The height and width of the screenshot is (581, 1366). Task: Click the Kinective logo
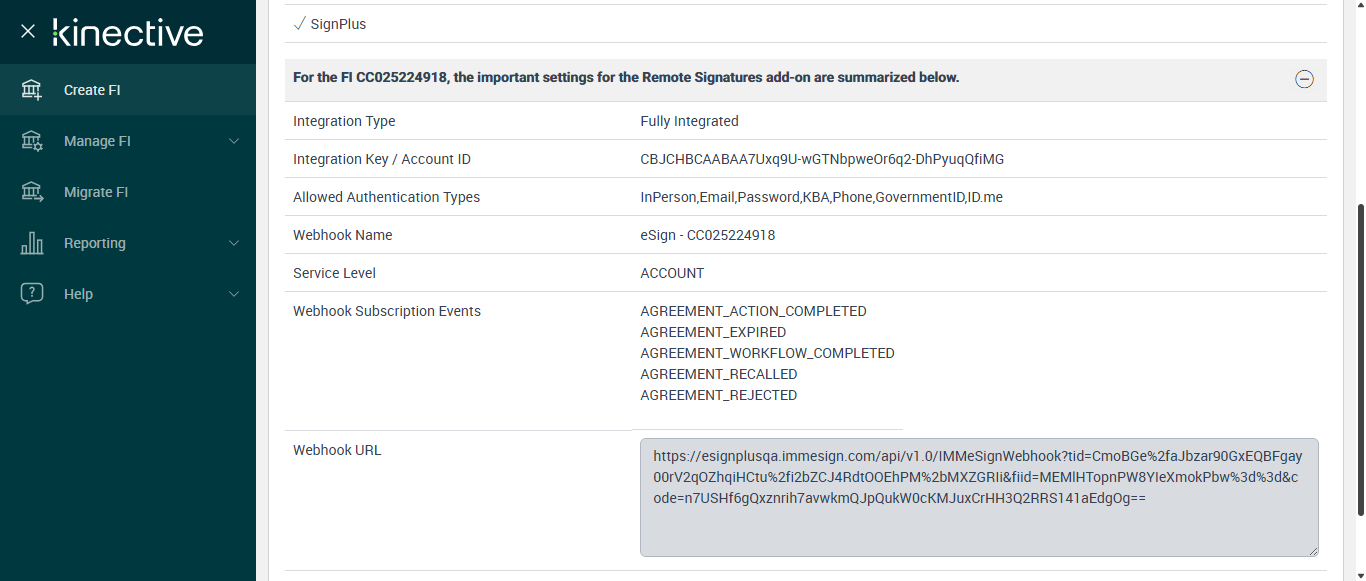[x=128, y=32]
